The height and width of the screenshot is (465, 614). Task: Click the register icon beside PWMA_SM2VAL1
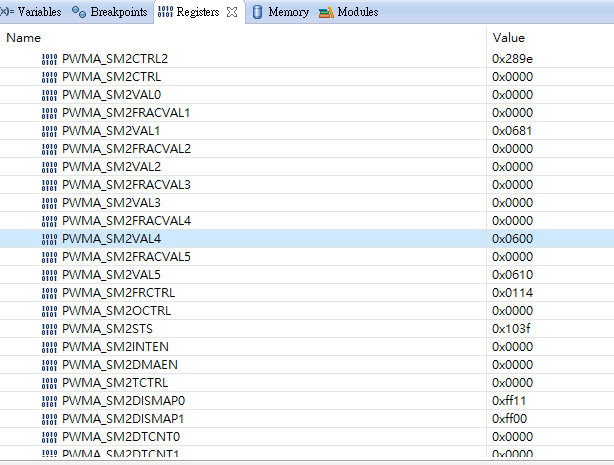click(49, 131)
